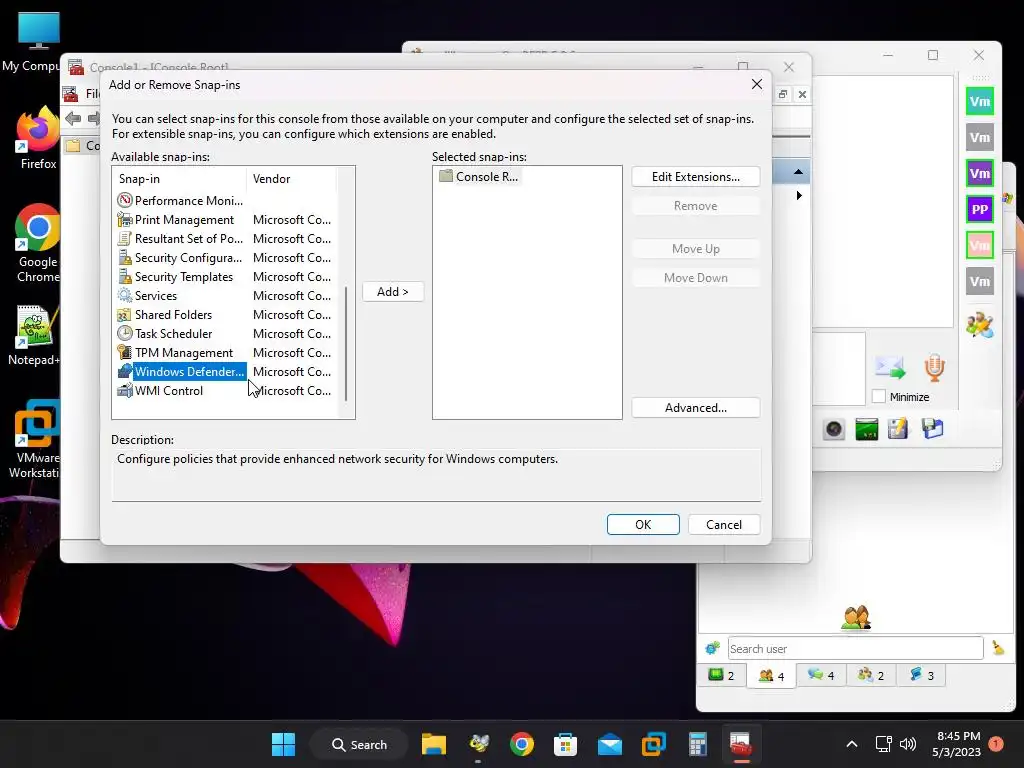Screen dimensions: 1024x768
Task: Click the teal Vm user avatar
Action: click(x=980, y=101)
